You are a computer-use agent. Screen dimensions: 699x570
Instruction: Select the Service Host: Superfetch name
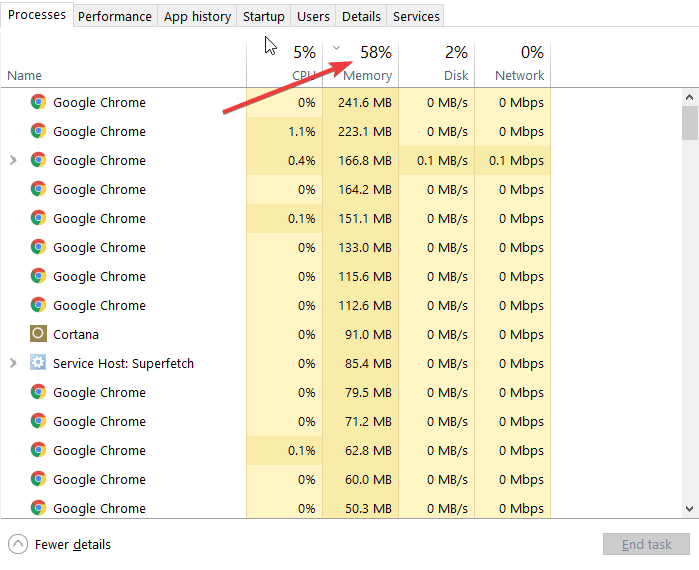click(123, 363)
